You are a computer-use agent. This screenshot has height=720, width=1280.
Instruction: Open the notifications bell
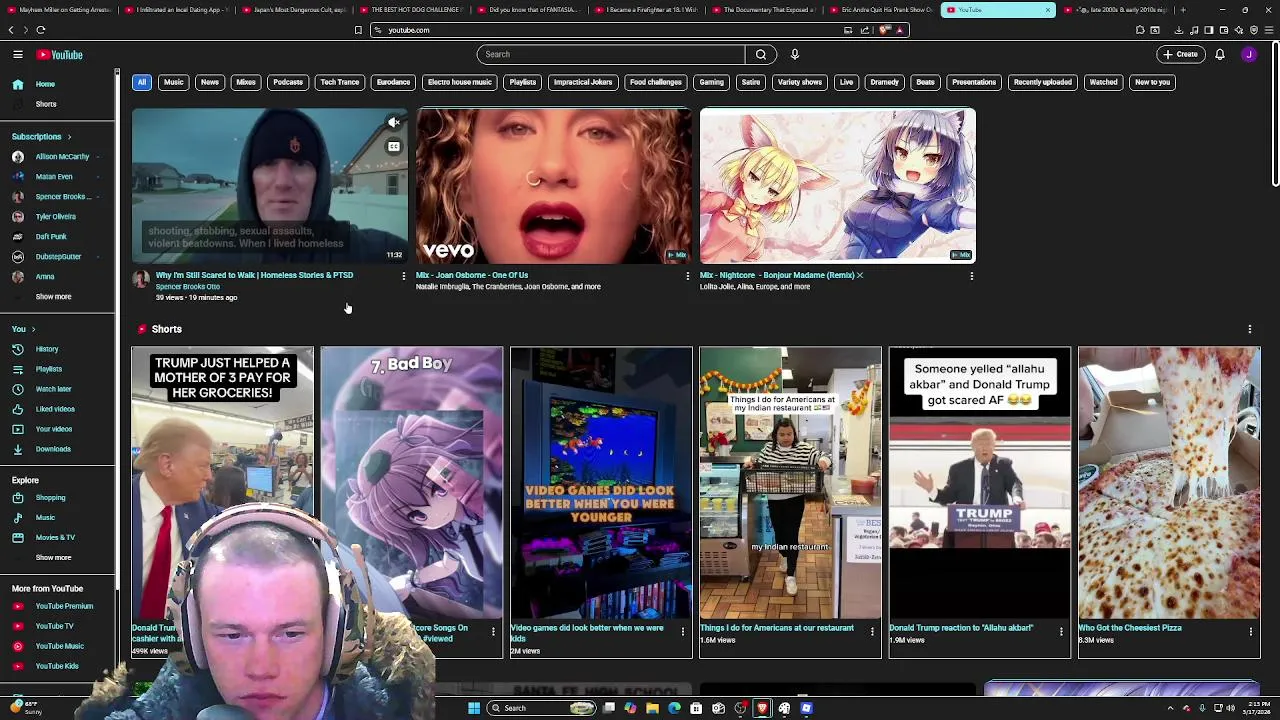click(1220, 54)
